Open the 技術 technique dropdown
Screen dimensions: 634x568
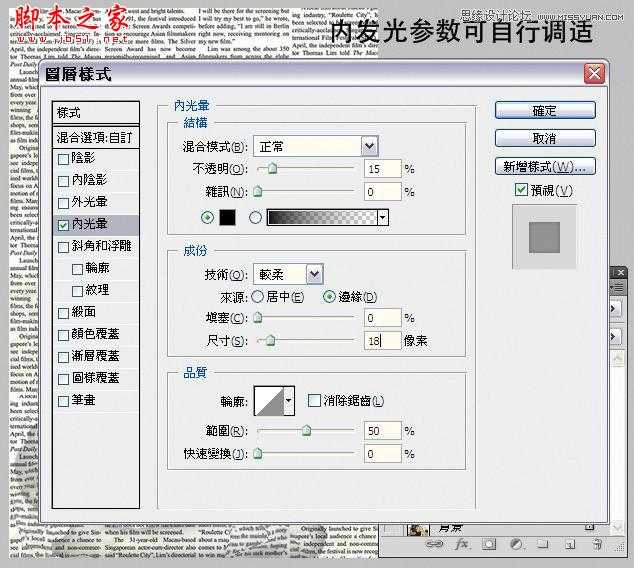coord(315,274)
